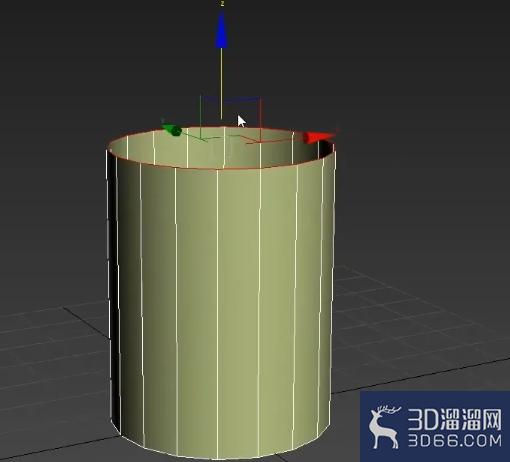The height and width of the screenshot is (462, 510).
Task: Grab the green Y-axis gizmo arrow
Action: (x=172, y=130)
